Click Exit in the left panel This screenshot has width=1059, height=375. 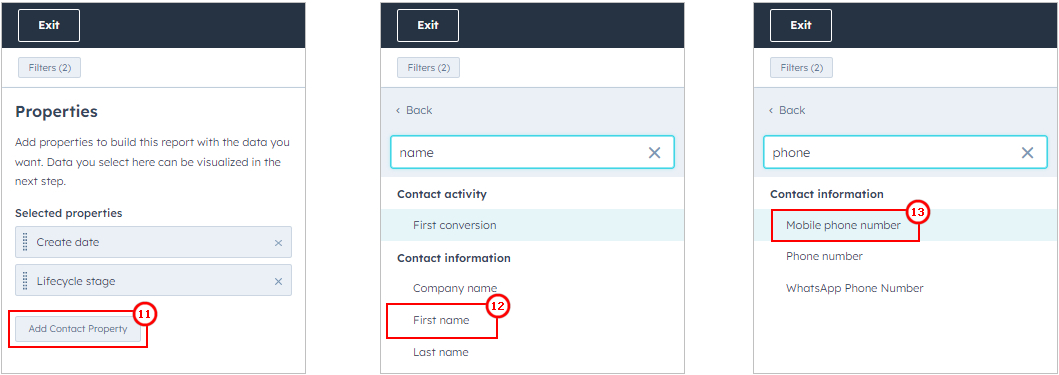[x=49, y=26]
